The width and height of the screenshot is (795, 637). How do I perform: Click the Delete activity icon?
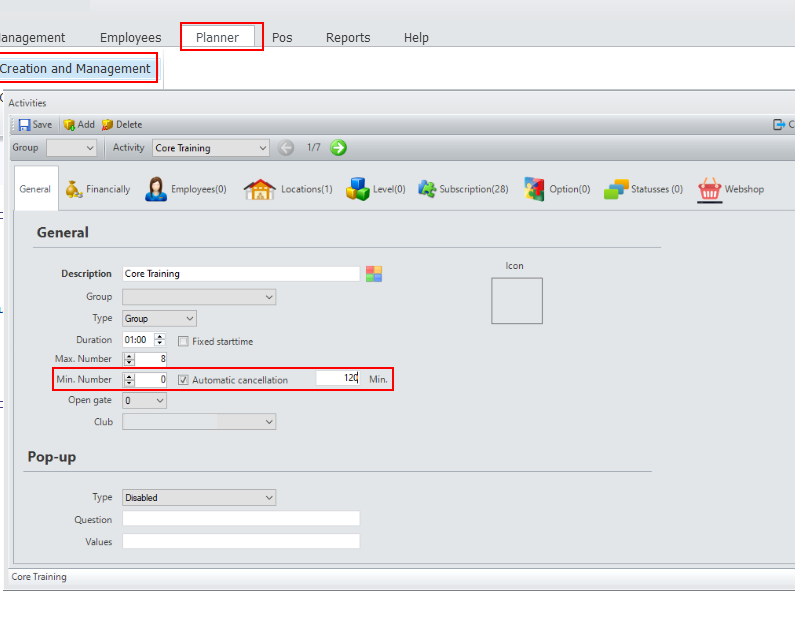click(x=107, y=125)
